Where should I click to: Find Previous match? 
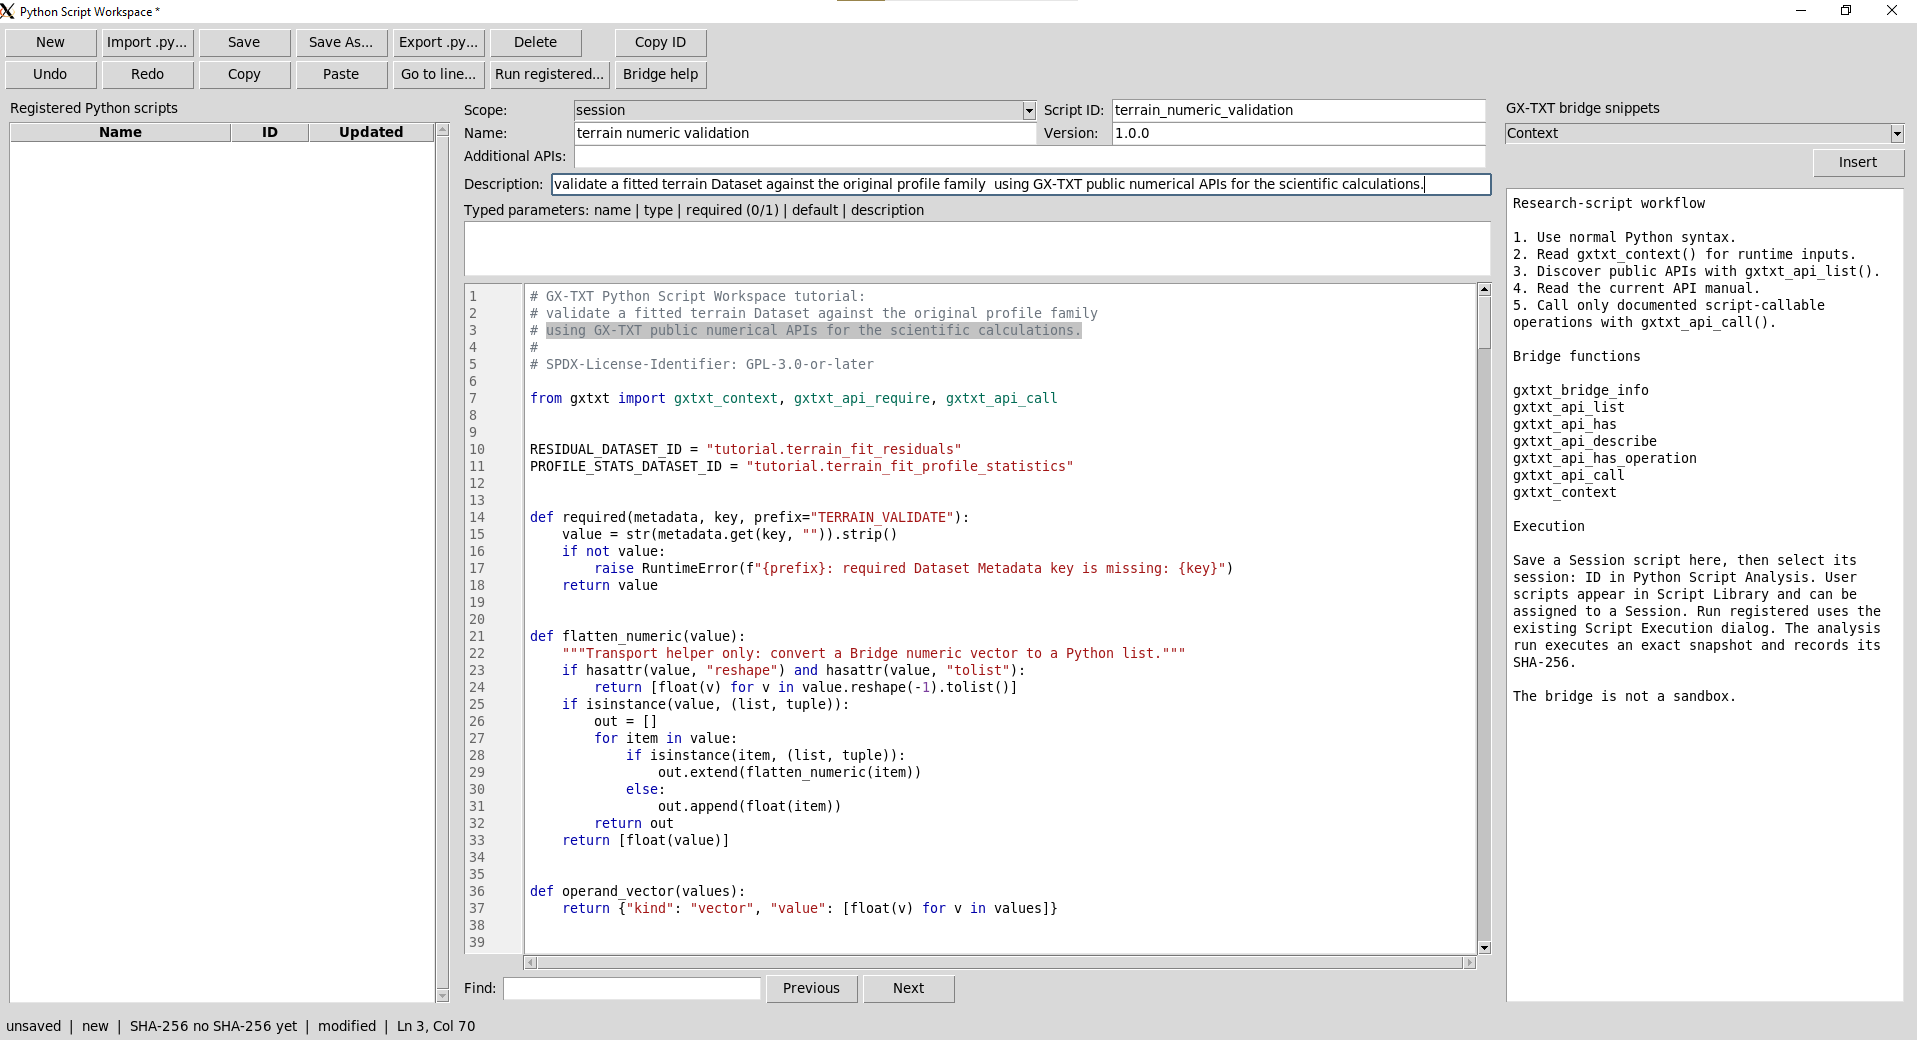coord(811,988)
